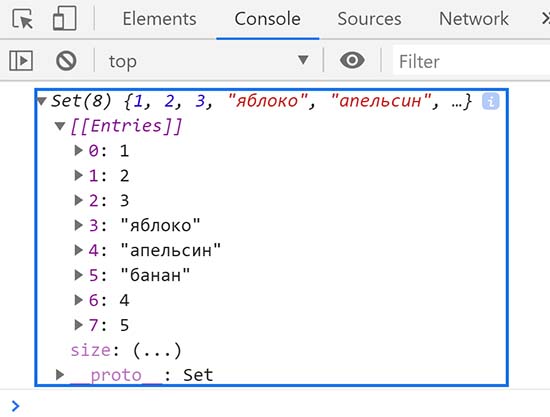
Task: Collapse the Set(8) object triangle
Action: [x=42, y=101]
